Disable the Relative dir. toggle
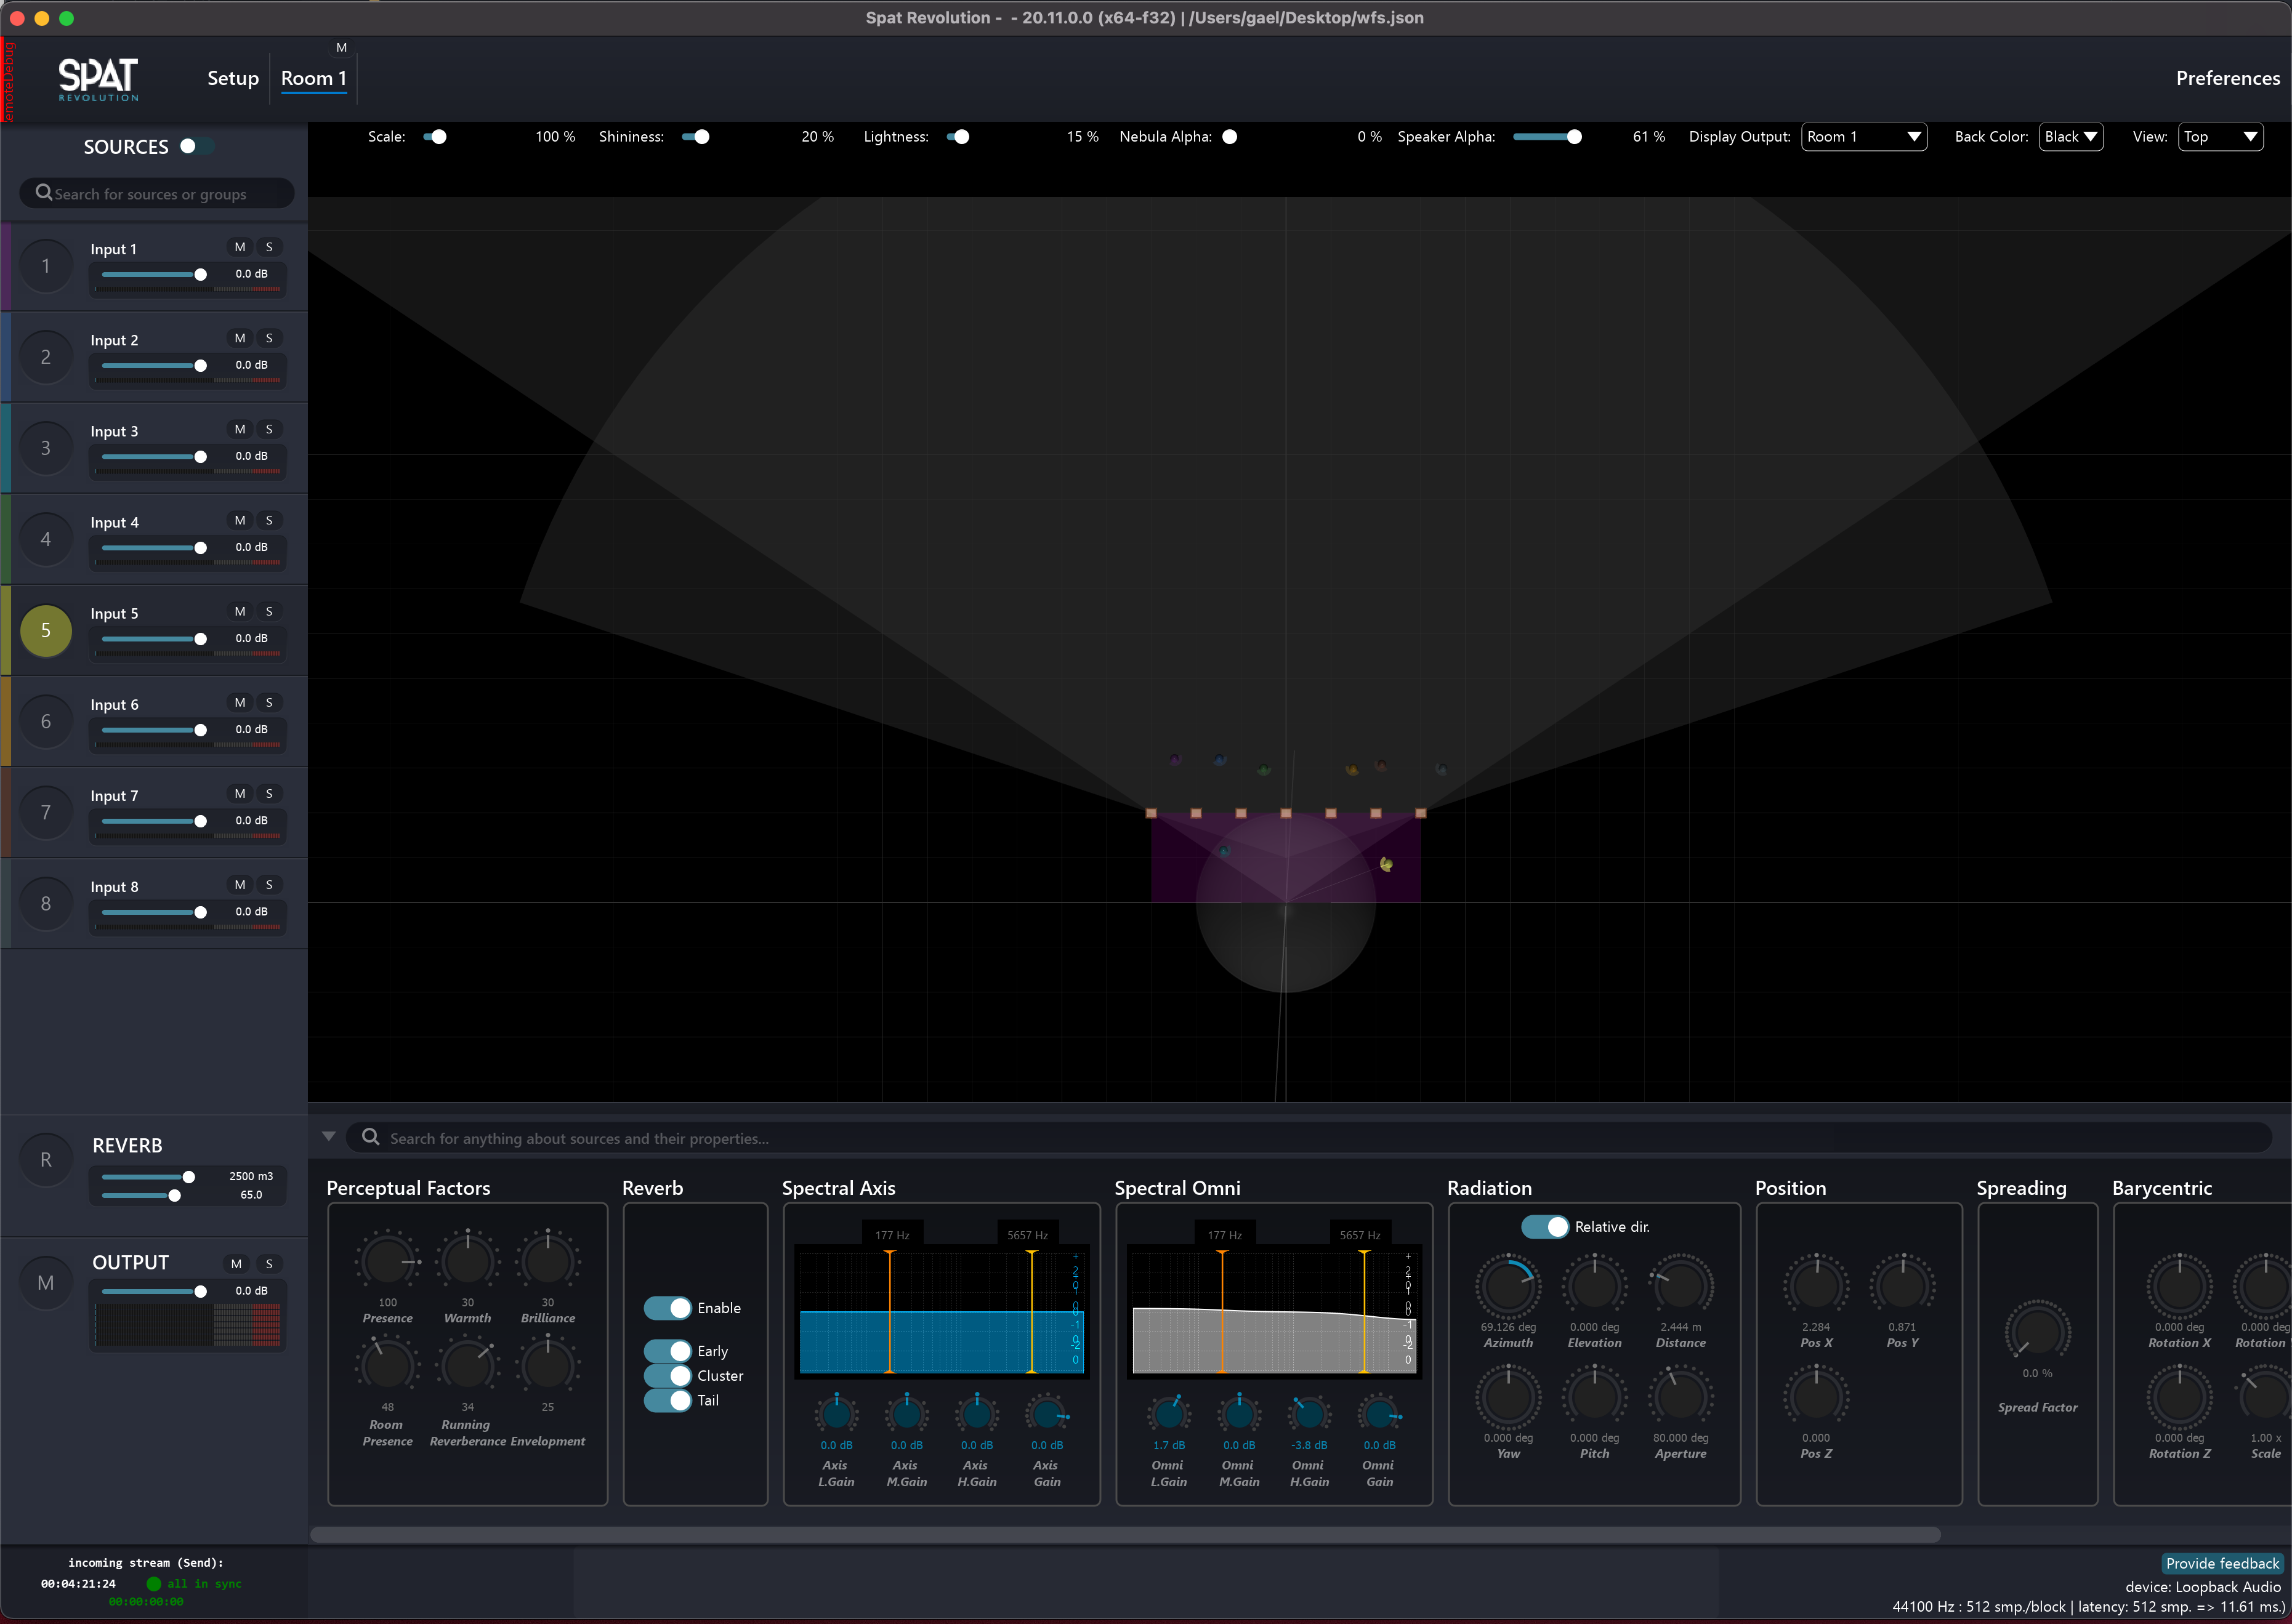The image size is (2292, 1624). (x=1545, y=1227)
